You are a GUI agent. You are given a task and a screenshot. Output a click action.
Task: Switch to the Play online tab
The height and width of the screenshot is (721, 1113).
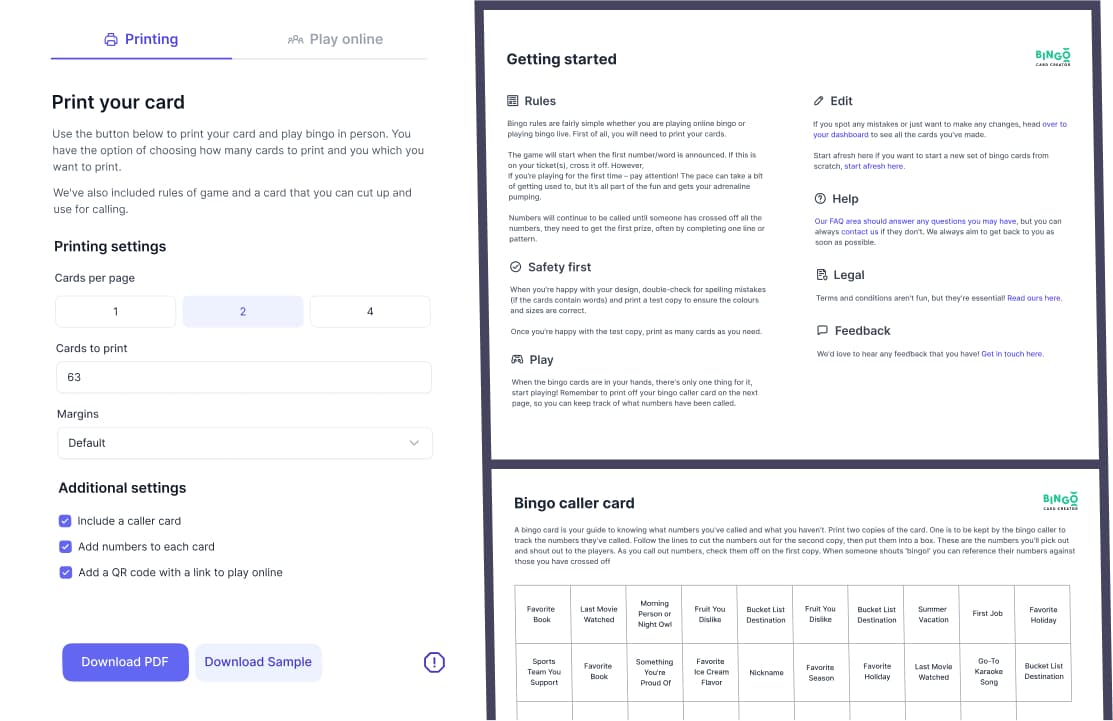(x=335, y=40)
